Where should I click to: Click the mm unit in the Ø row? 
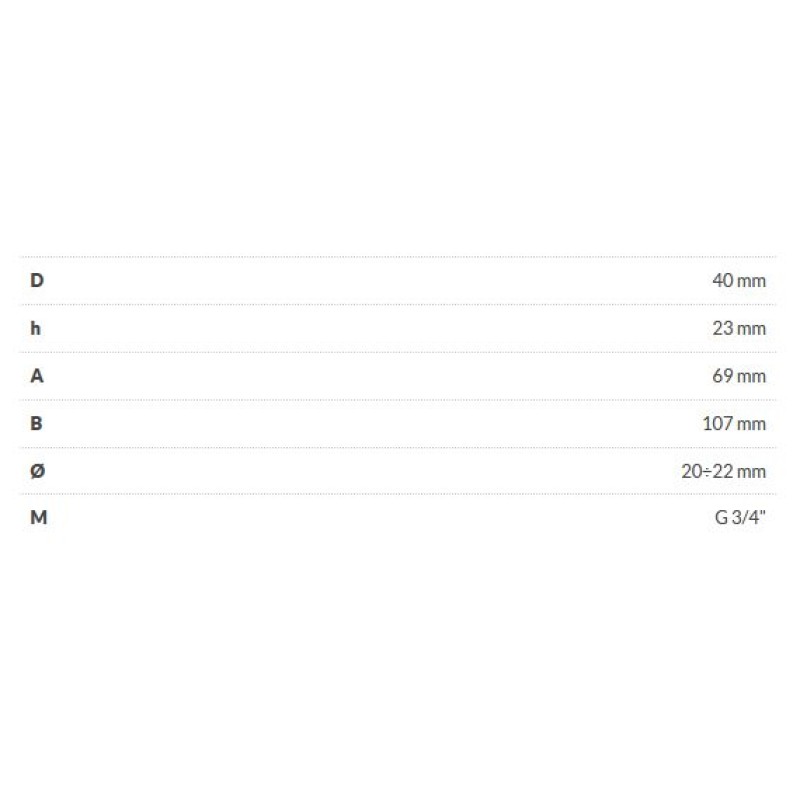pyautogui.click(x=752, y=471)
